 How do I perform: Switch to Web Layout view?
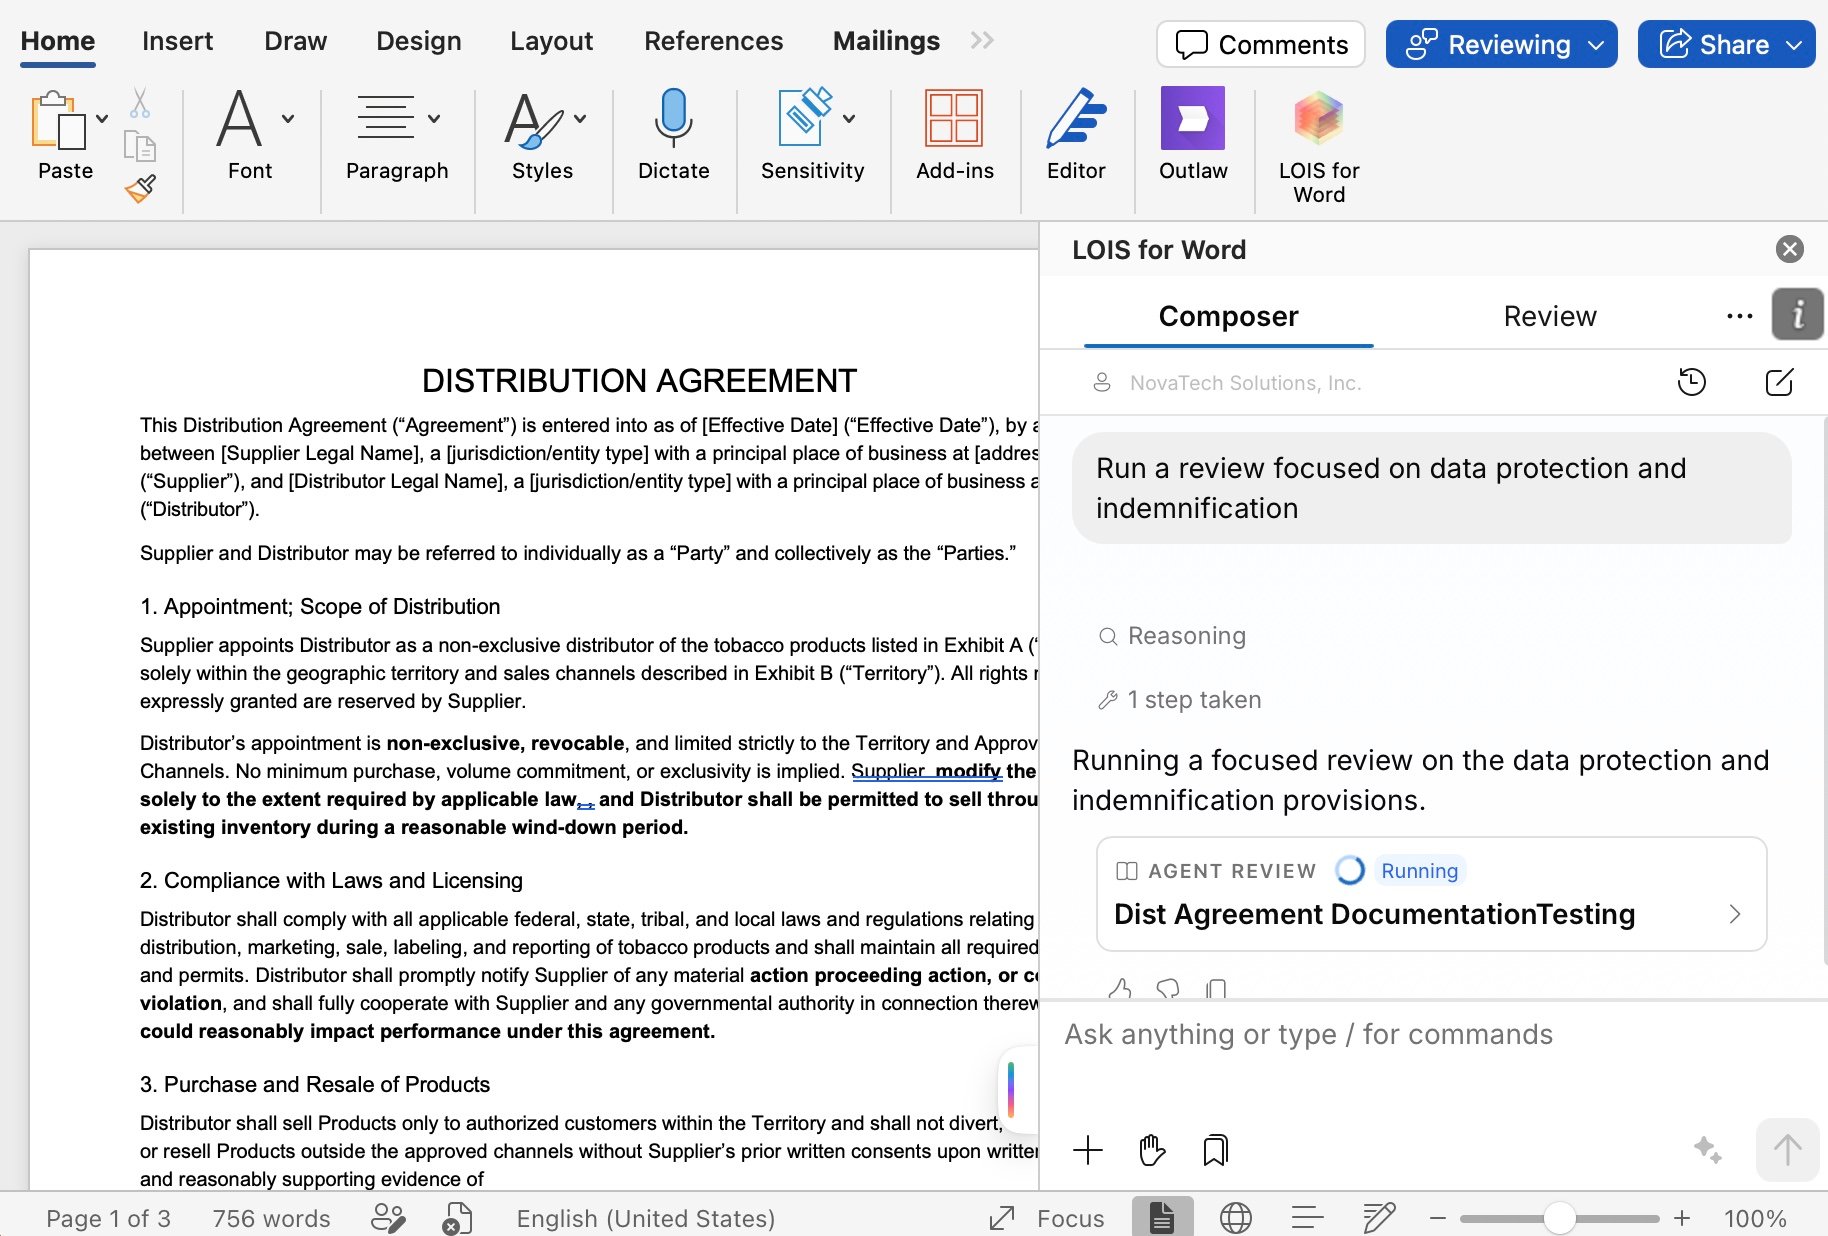tap(1236, 1218)
